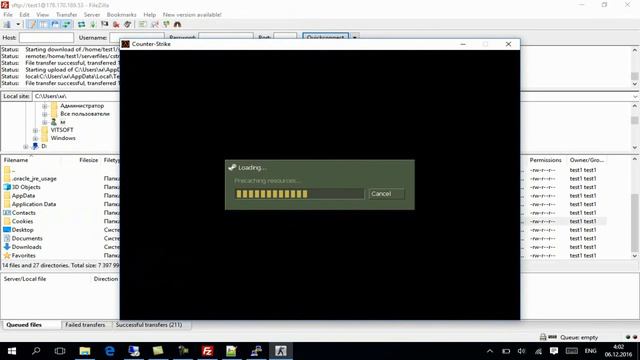Open remote file search binoculars icon

click(177, 24)
